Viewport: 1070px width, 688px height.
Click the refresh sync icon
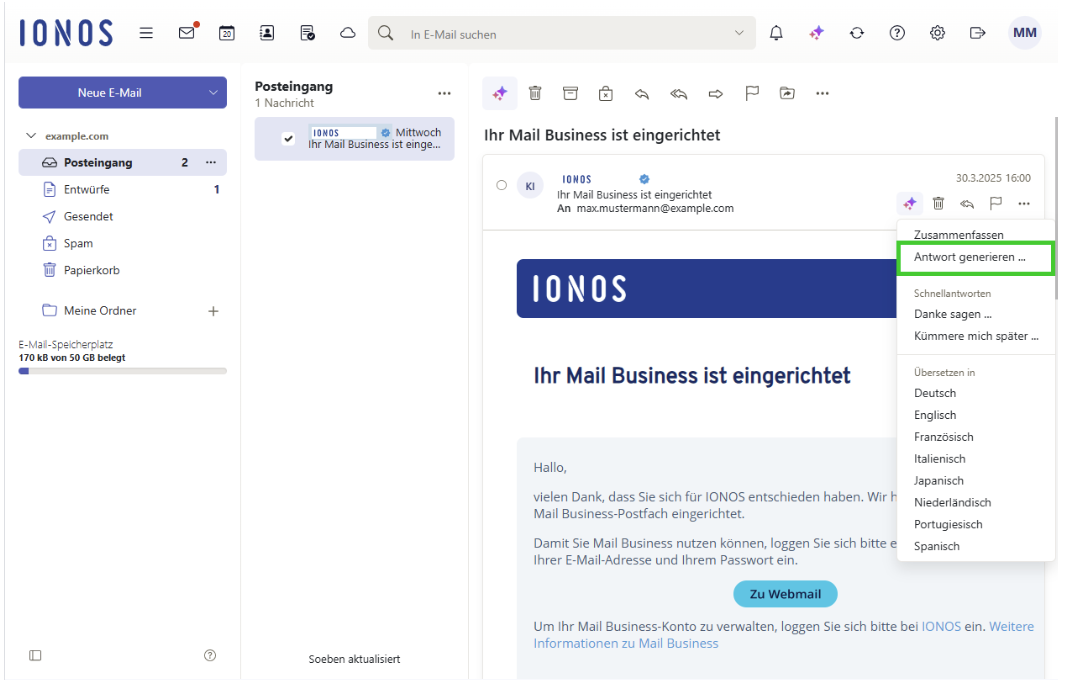point(856,33)
